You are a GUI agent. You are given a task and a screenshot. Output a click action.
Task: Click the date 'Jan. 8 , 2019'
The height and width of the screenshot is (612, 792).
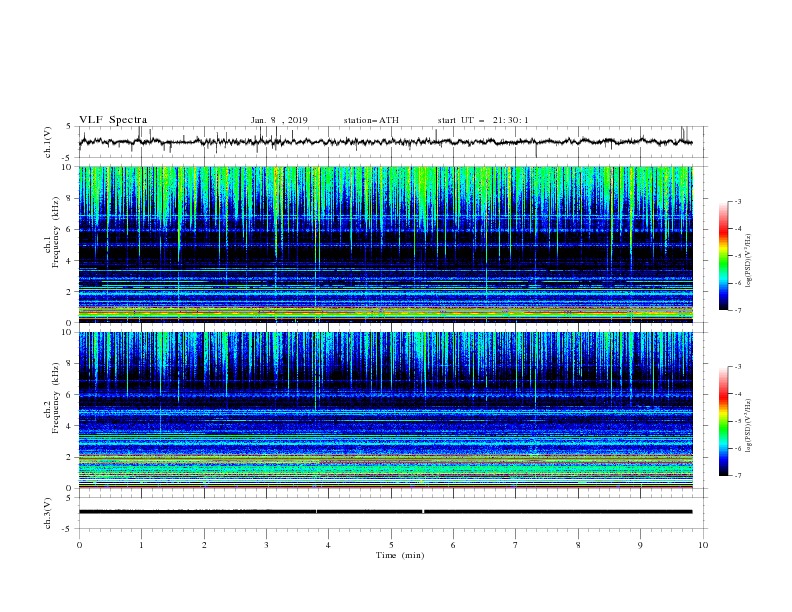click(x=279, y=120)
